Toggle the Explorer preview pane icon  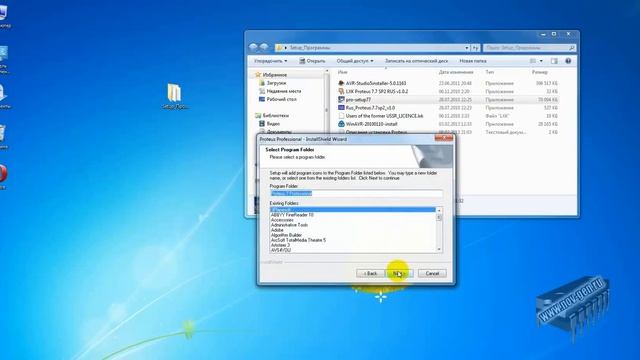(554, 61)
